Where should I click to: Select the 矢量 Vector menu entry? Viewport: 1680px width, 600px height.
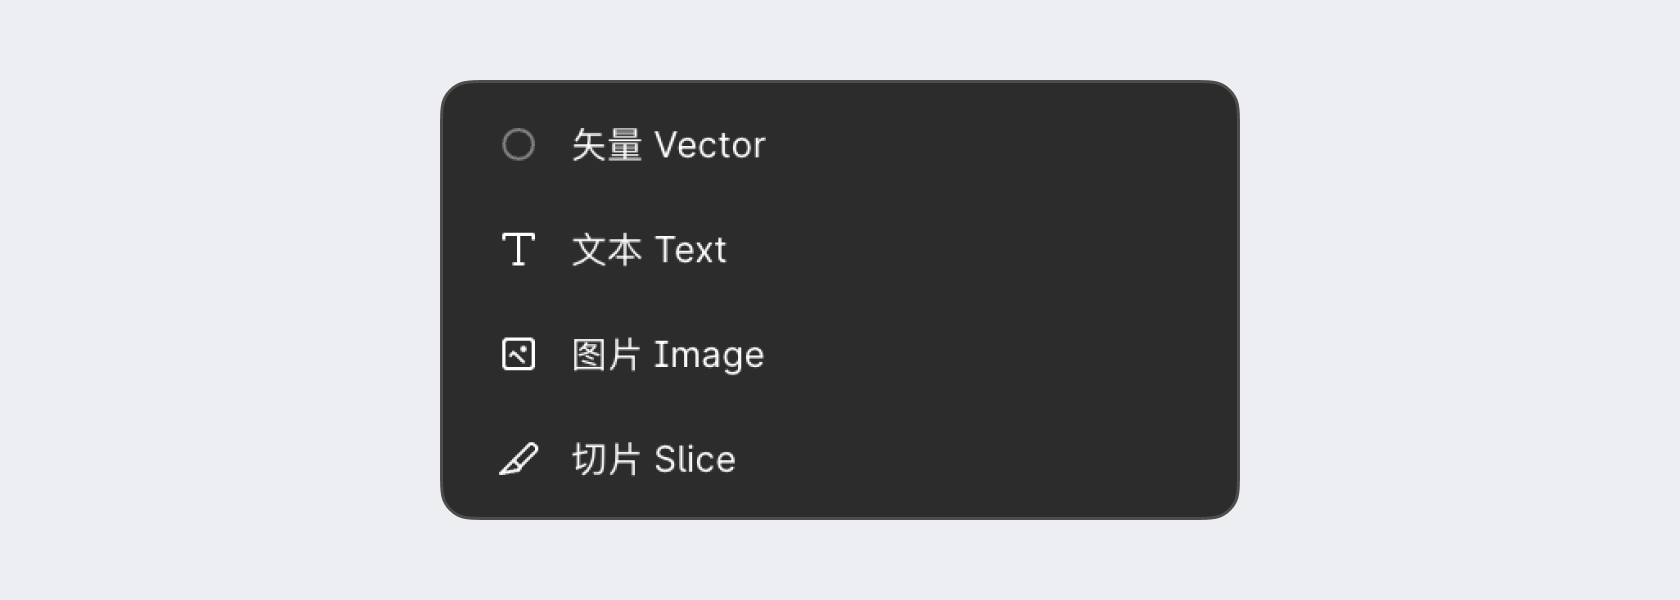[x=668, y=145]
